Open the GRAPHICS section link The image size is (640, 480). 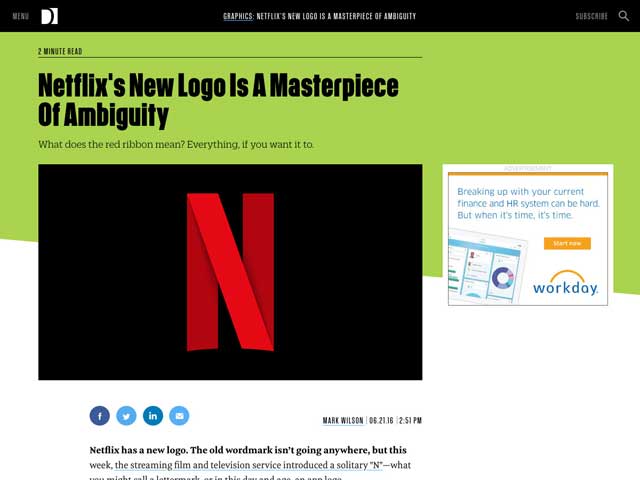pos(238,16)
